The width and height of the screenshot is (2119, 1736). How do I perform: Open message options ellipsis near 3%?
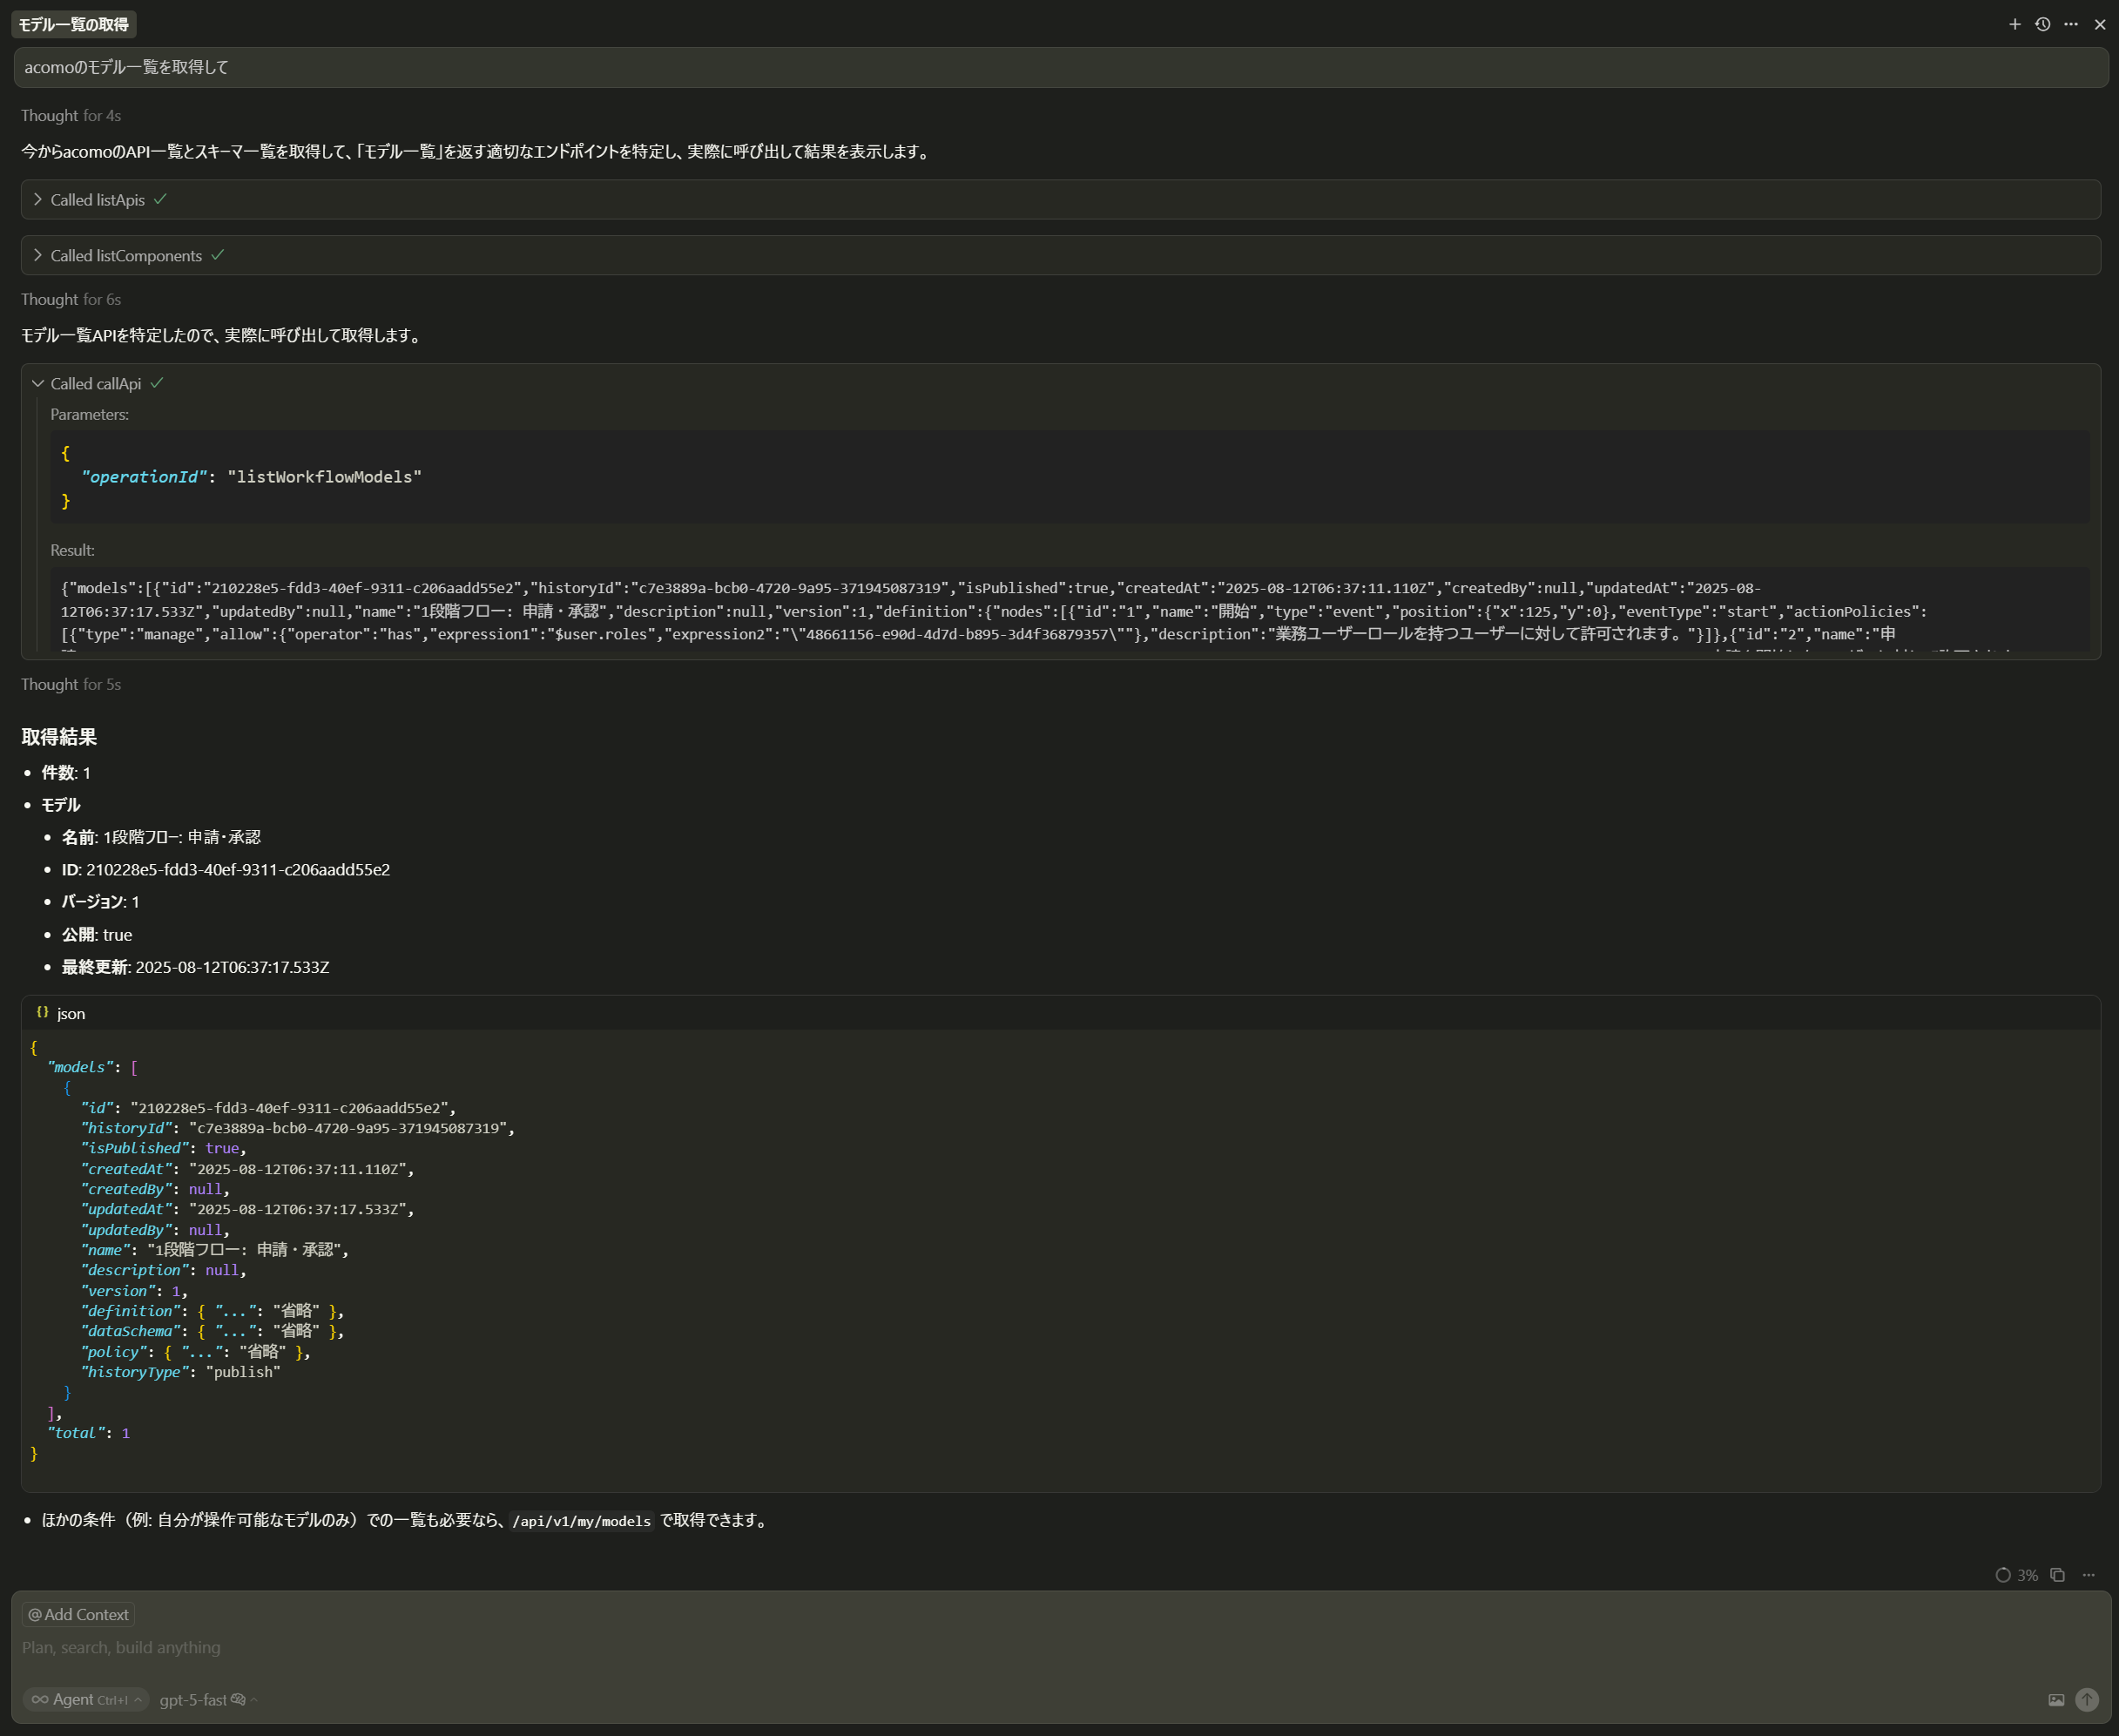2089,1575
